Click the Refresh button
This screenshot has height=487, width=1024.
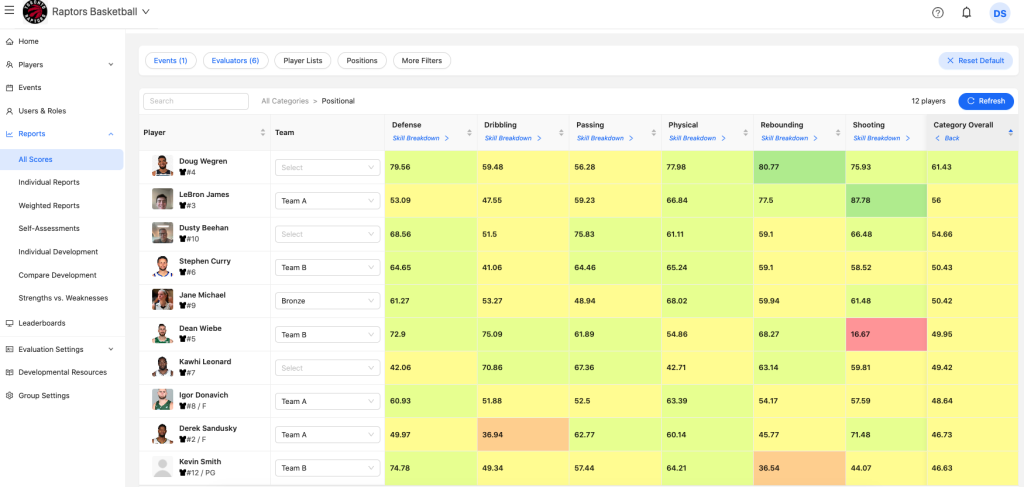click(985, 101)
